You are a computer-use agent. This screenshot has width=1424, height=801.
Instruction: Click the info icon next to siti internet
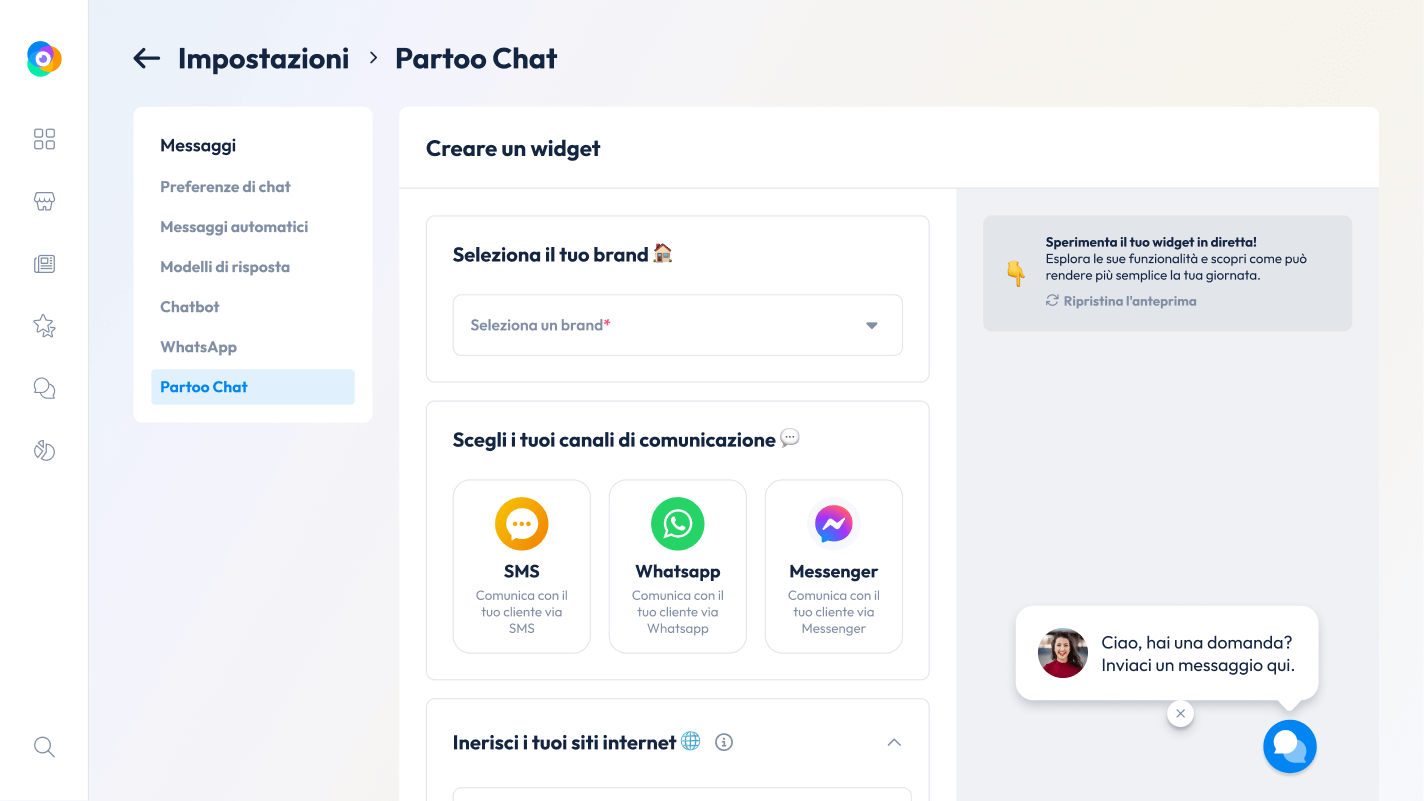click(725, 742)
